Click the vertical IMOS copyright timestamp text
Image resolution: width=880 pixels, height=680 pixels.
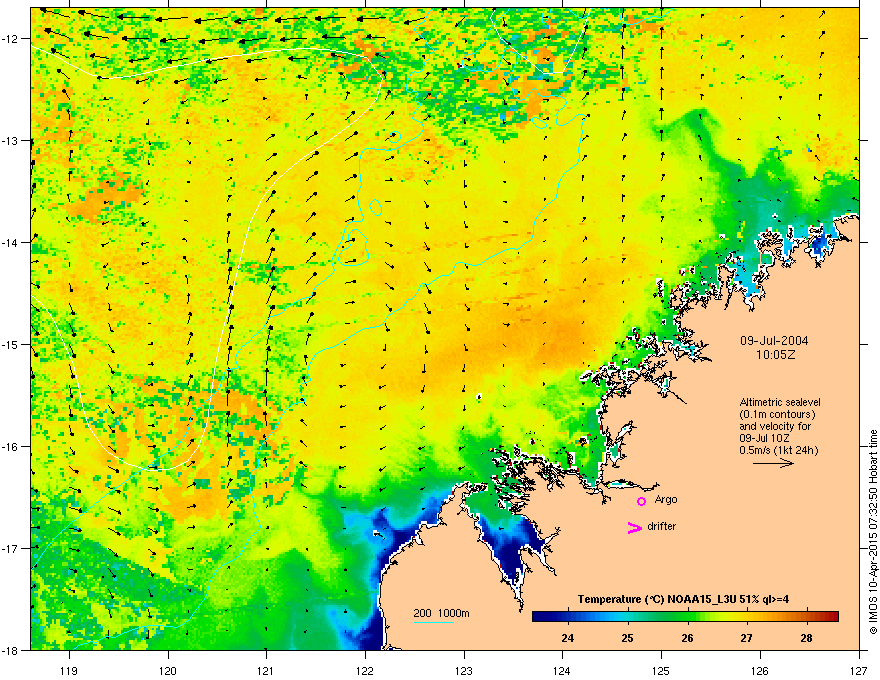click(x=873, y=532)
